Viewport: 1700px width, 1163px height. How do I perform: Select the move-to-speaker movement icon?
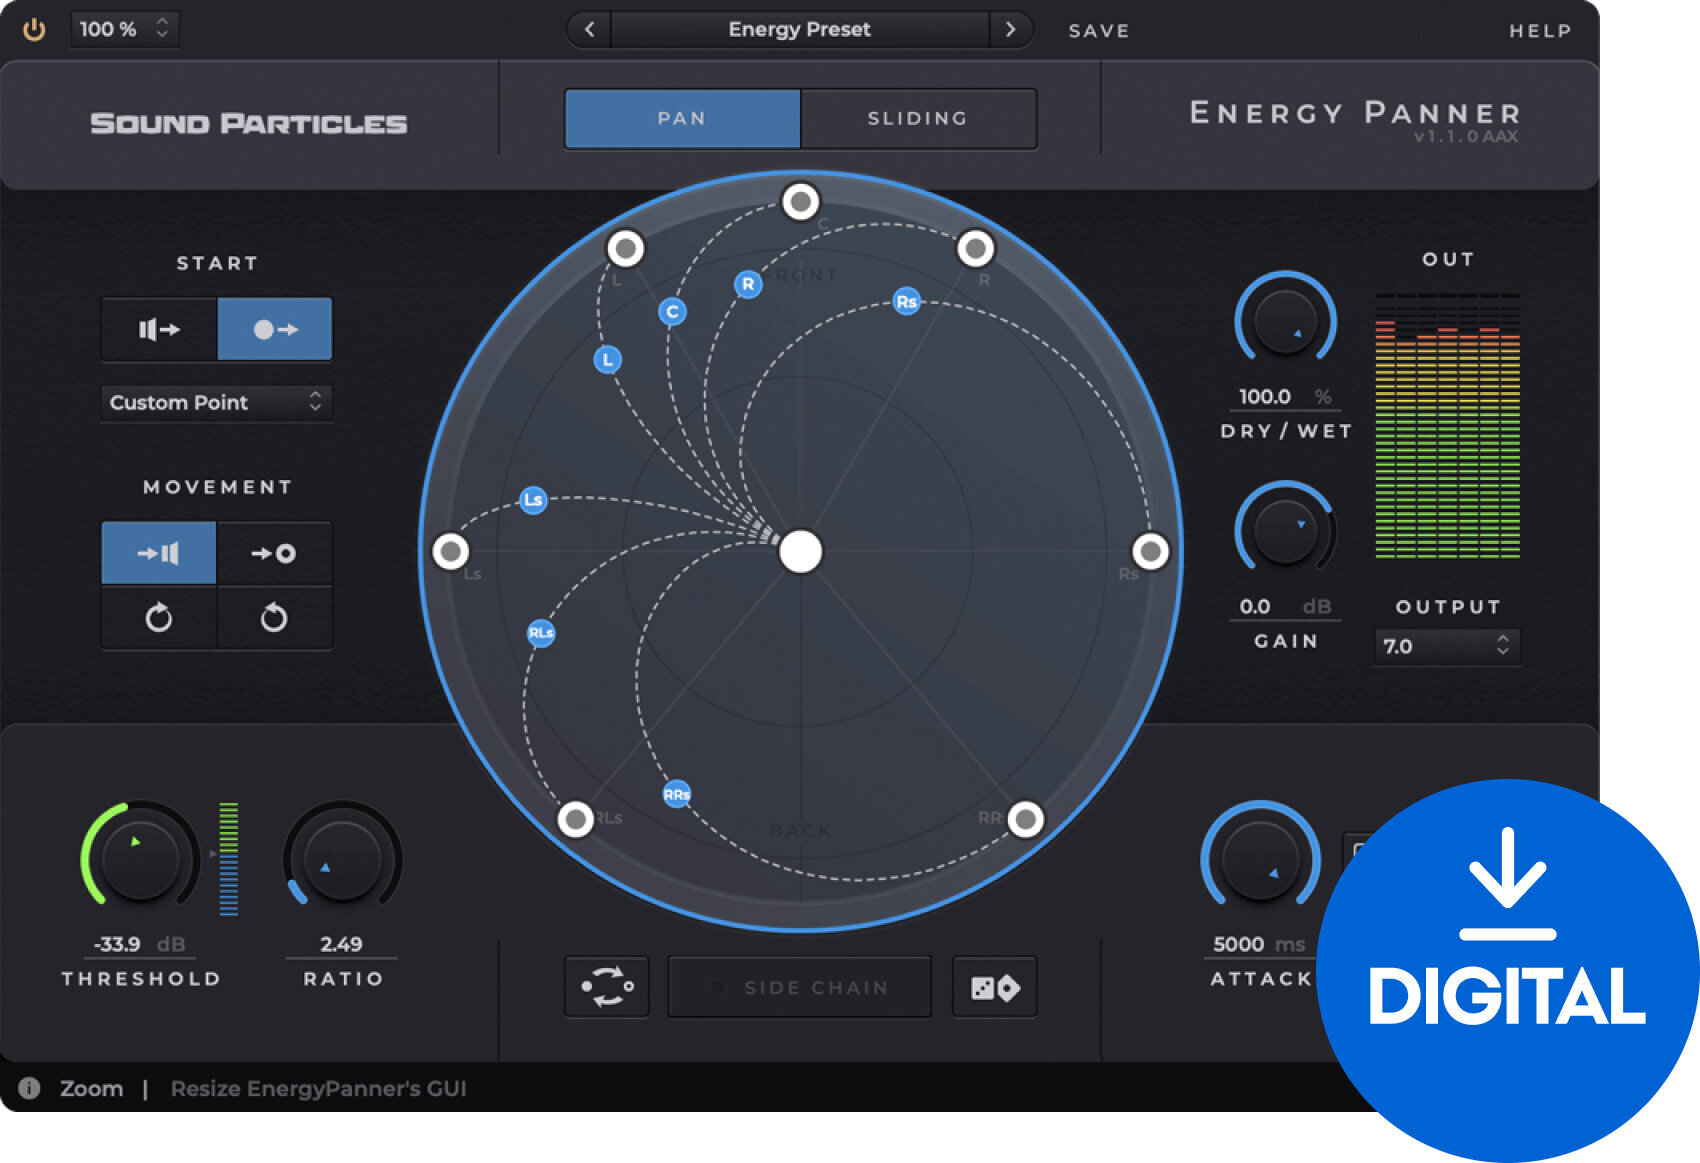[157, 552]
